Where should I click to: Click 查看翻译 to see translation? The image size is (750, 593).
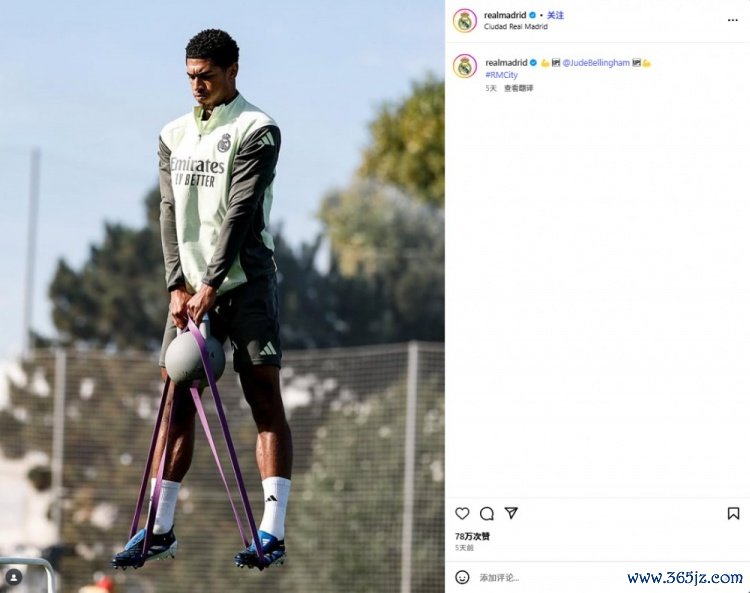tap(518, 88)
